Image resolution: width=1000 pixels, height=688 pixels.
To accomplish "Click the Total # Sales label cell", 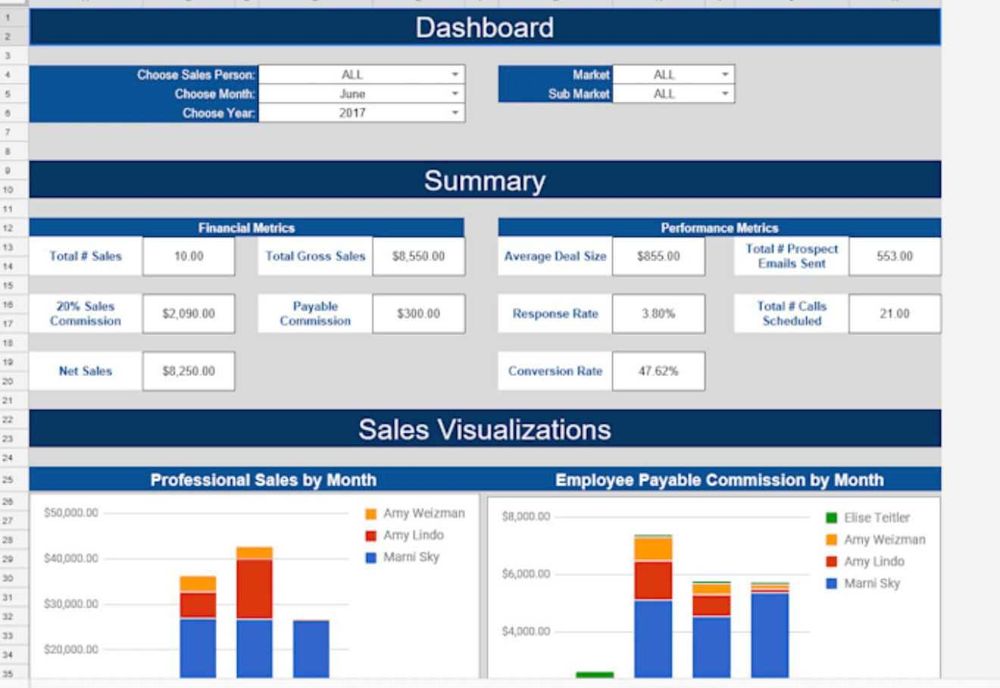I will 85,256.
